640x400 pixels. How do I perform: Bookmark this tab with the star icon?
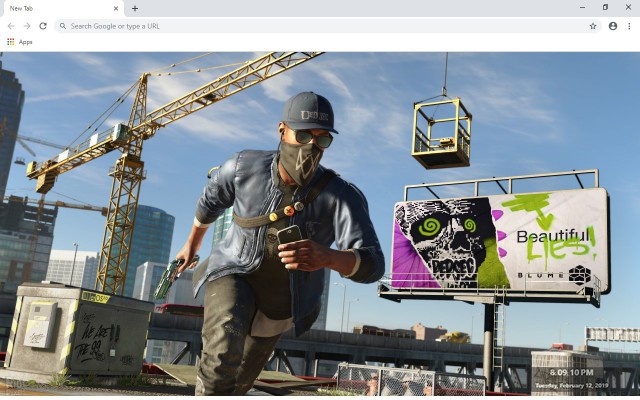(x=593, y=26)
